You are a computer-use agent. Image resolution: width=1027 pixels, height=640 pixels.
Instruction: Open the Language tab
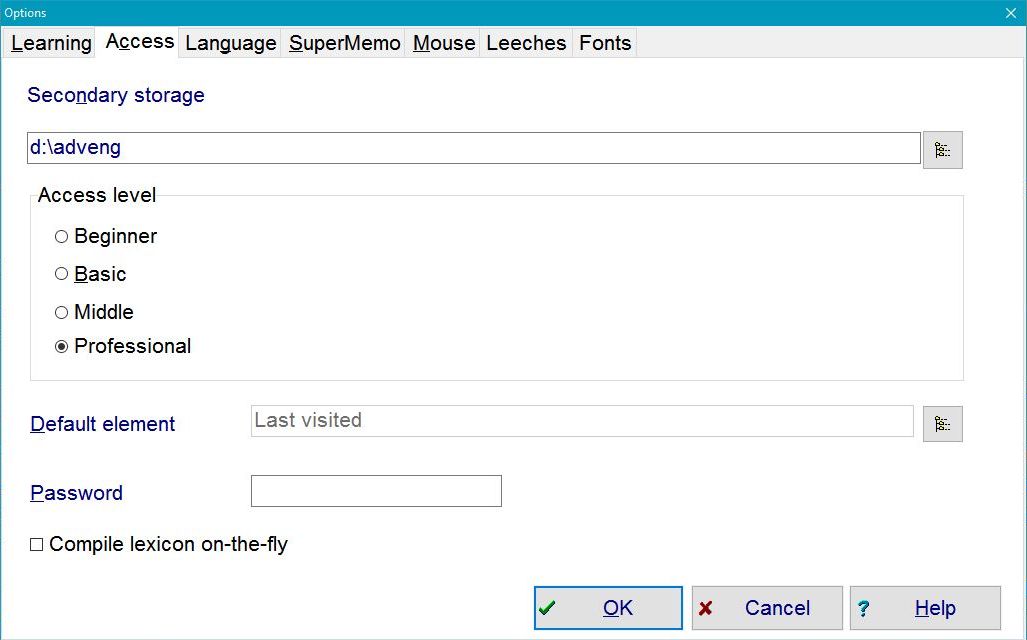230,43
